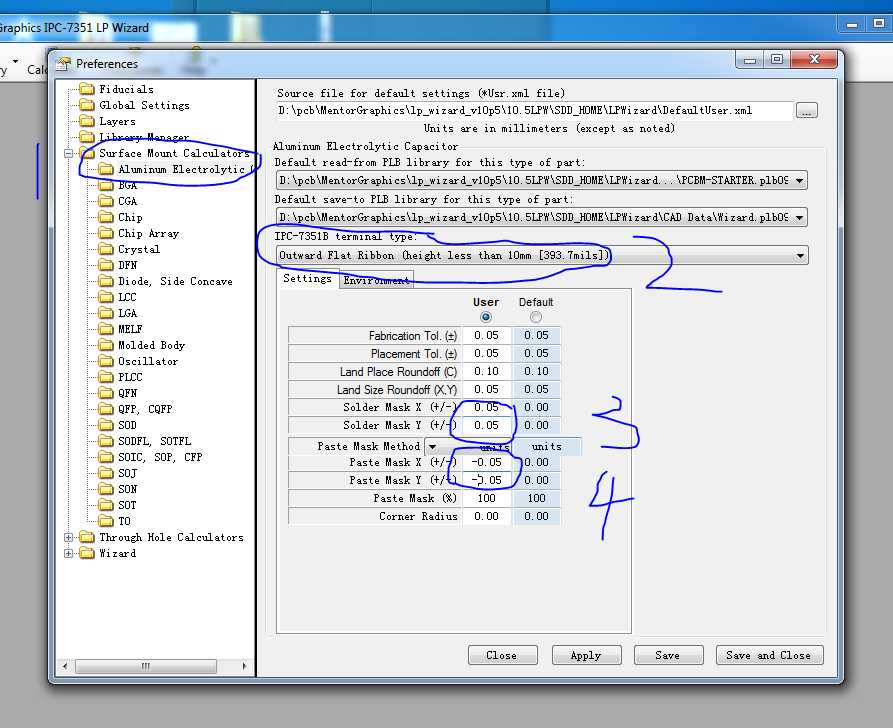This screenshot has height=728, width=893.
Task: Click the QFN folder icon
Action: pyautogui.click(x=106, y=392)
